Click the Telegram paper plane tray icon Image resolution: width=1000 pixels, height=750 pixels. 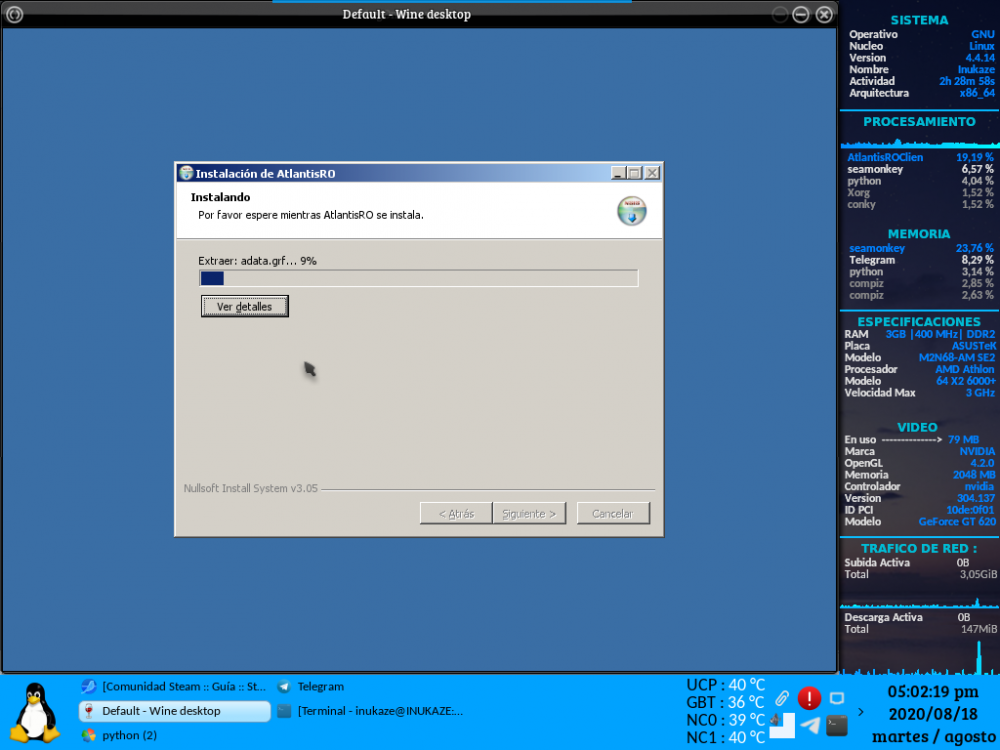(810, 725)
